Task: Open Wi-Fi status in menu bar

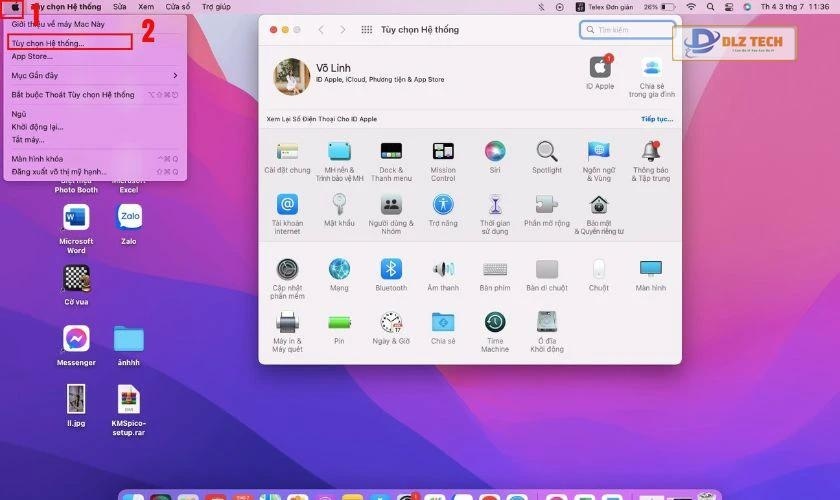Action: (x=690, y=7)
